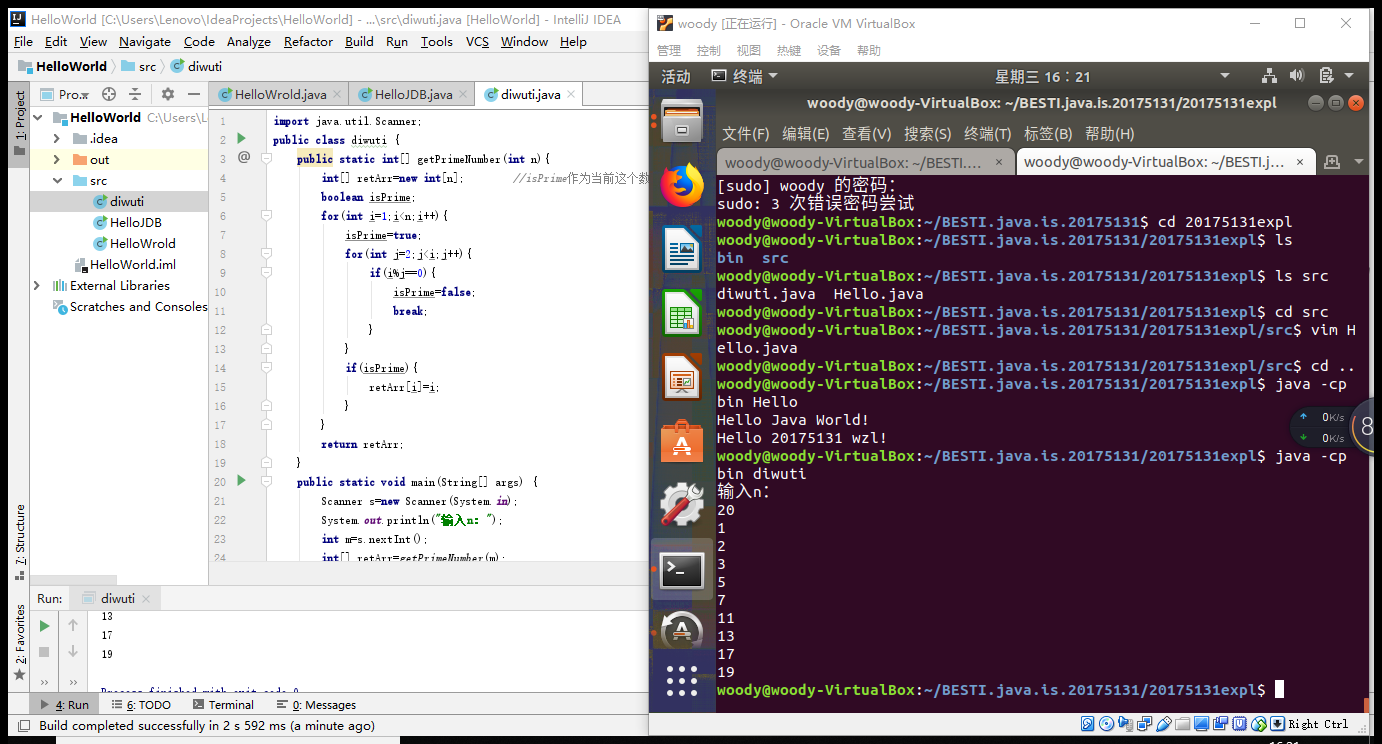
Task: Open terminal tabs dropdown arrow
Action: click(x=1358, y=162)
